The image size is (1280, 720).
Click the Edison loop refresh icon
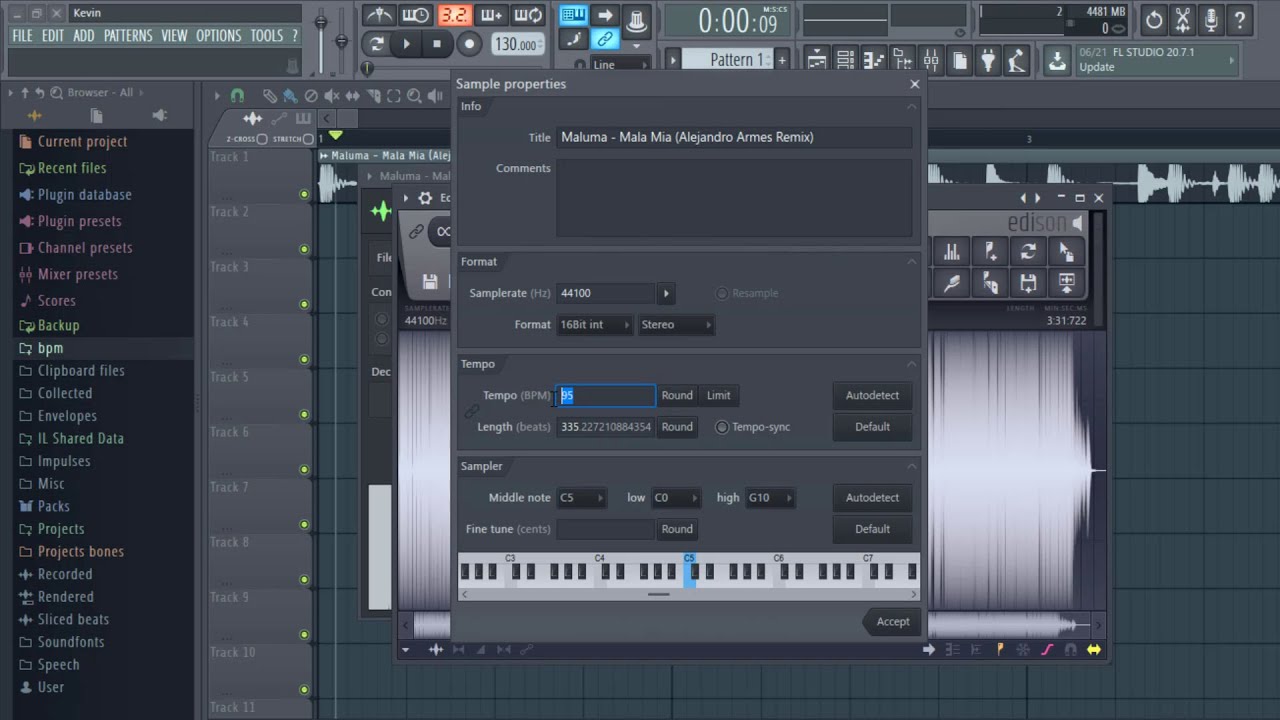(1028, 253)
